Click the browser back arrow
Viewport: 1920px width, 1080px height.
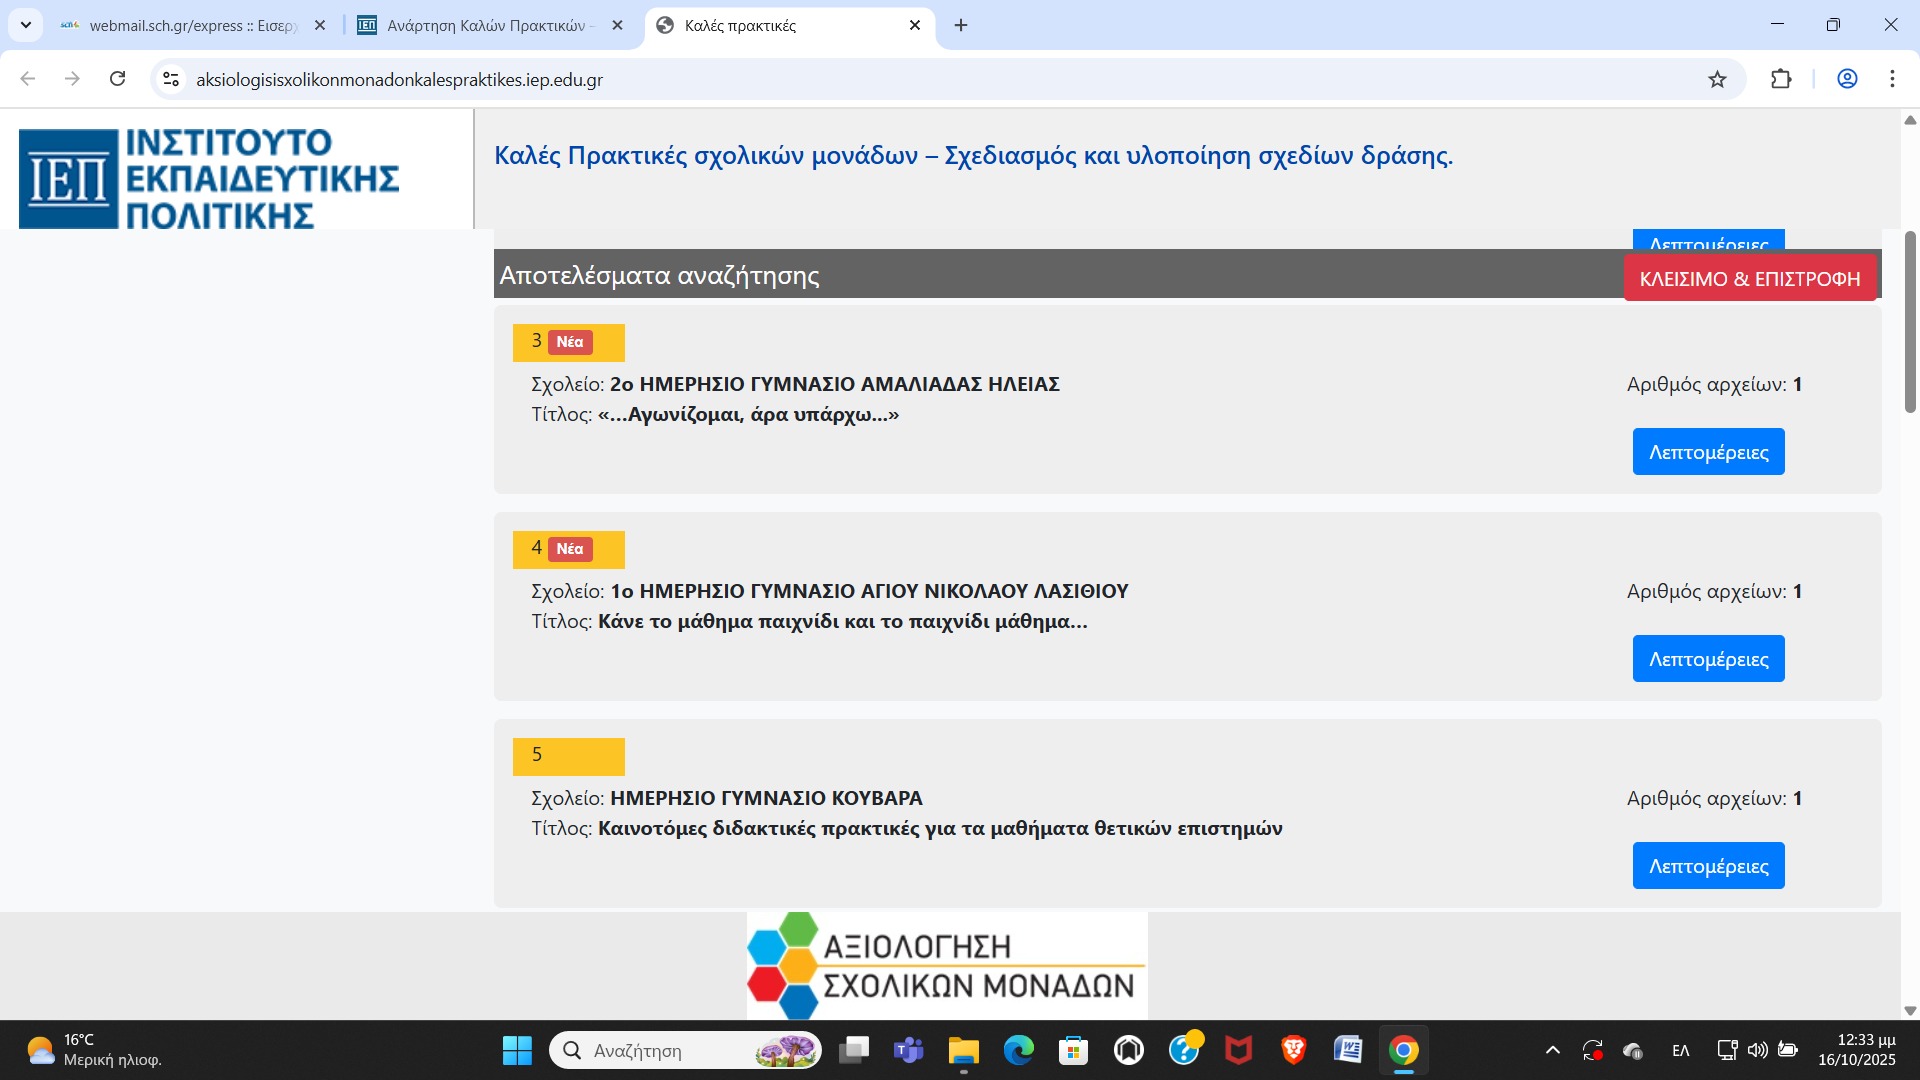point(28,79)
